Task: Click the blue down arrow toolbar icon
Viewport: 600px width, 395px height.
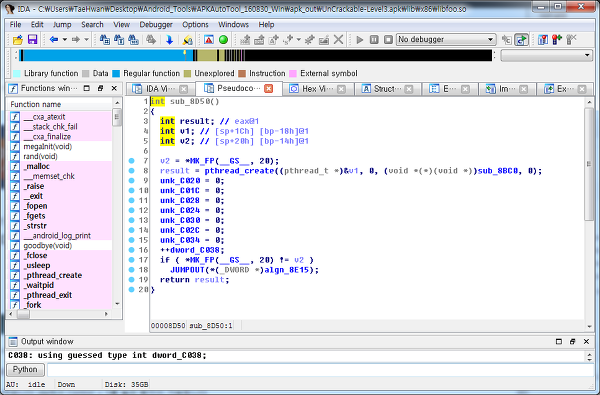Action: pyautogui.click(x=169, y=39)
